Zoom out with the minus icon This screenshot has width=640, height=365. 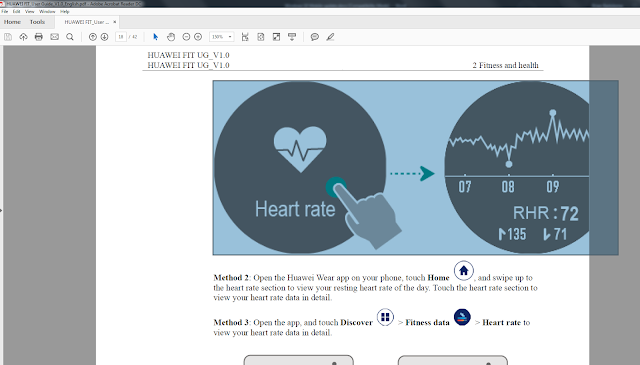pos(186,37)
